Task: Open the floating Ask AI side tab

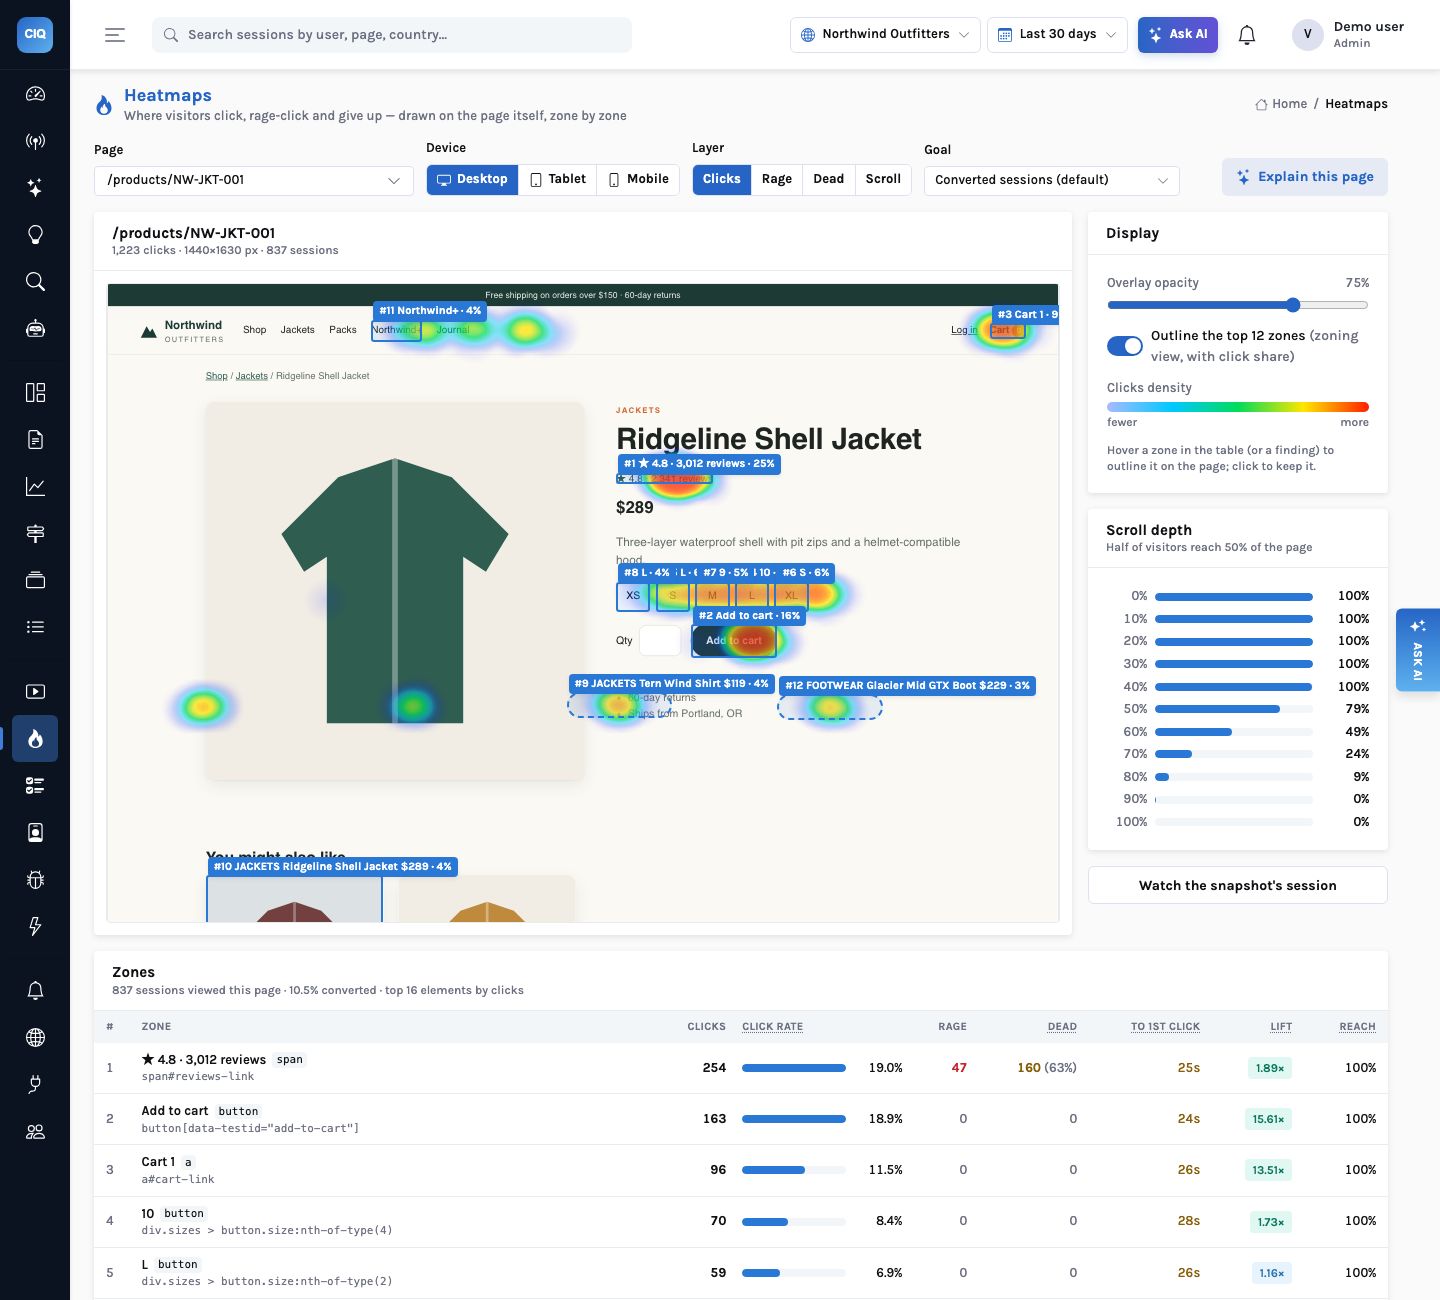Action: [x=1418, y=650]
